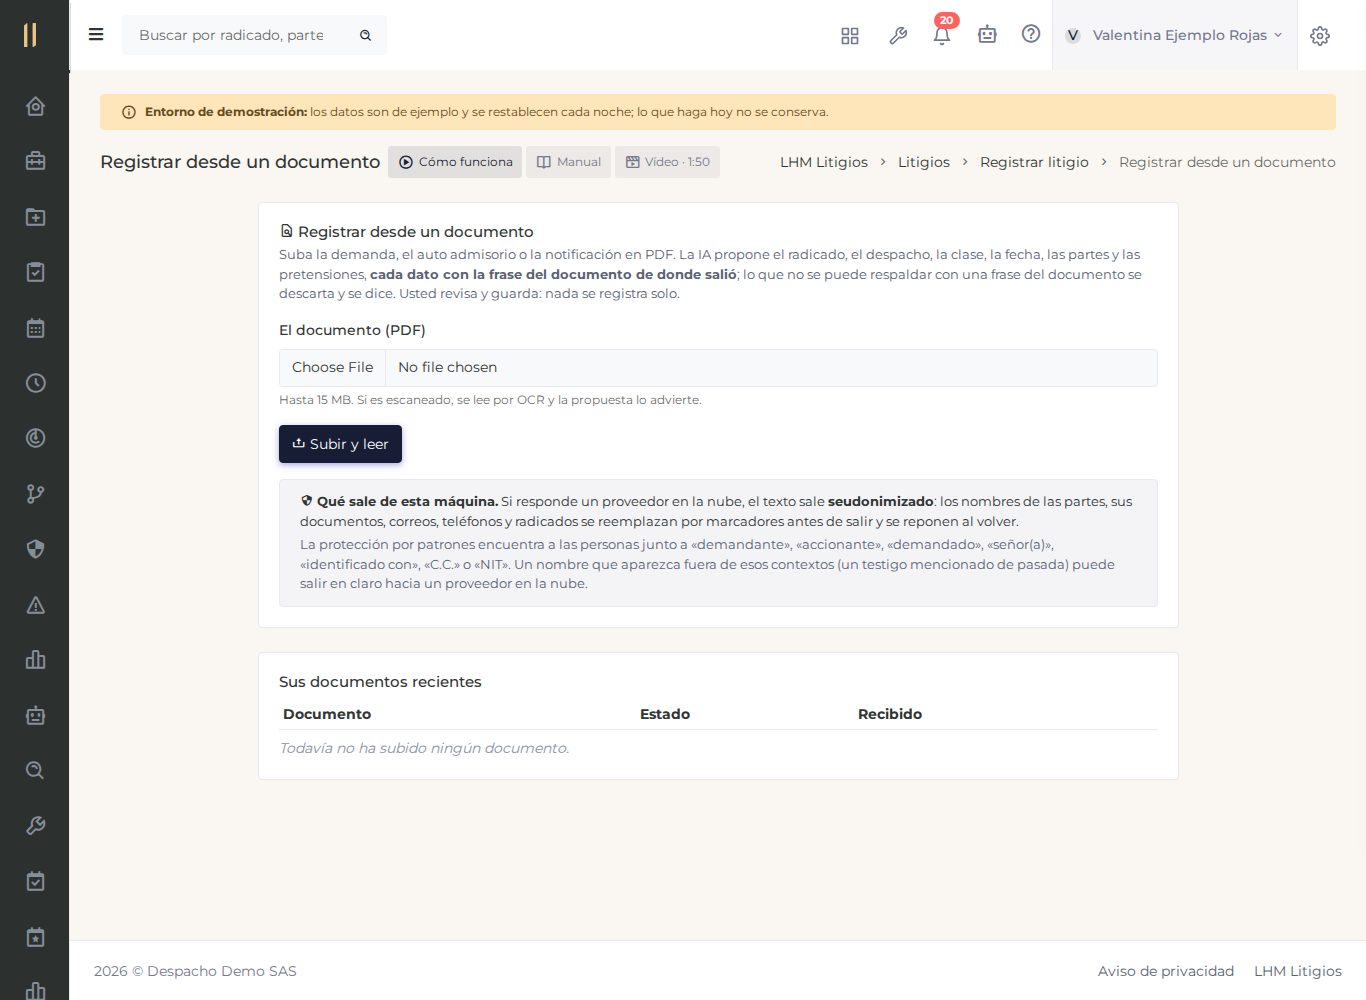Click the El documento (PDF) label
1366x1000 pixels.
tap(352, 330)
